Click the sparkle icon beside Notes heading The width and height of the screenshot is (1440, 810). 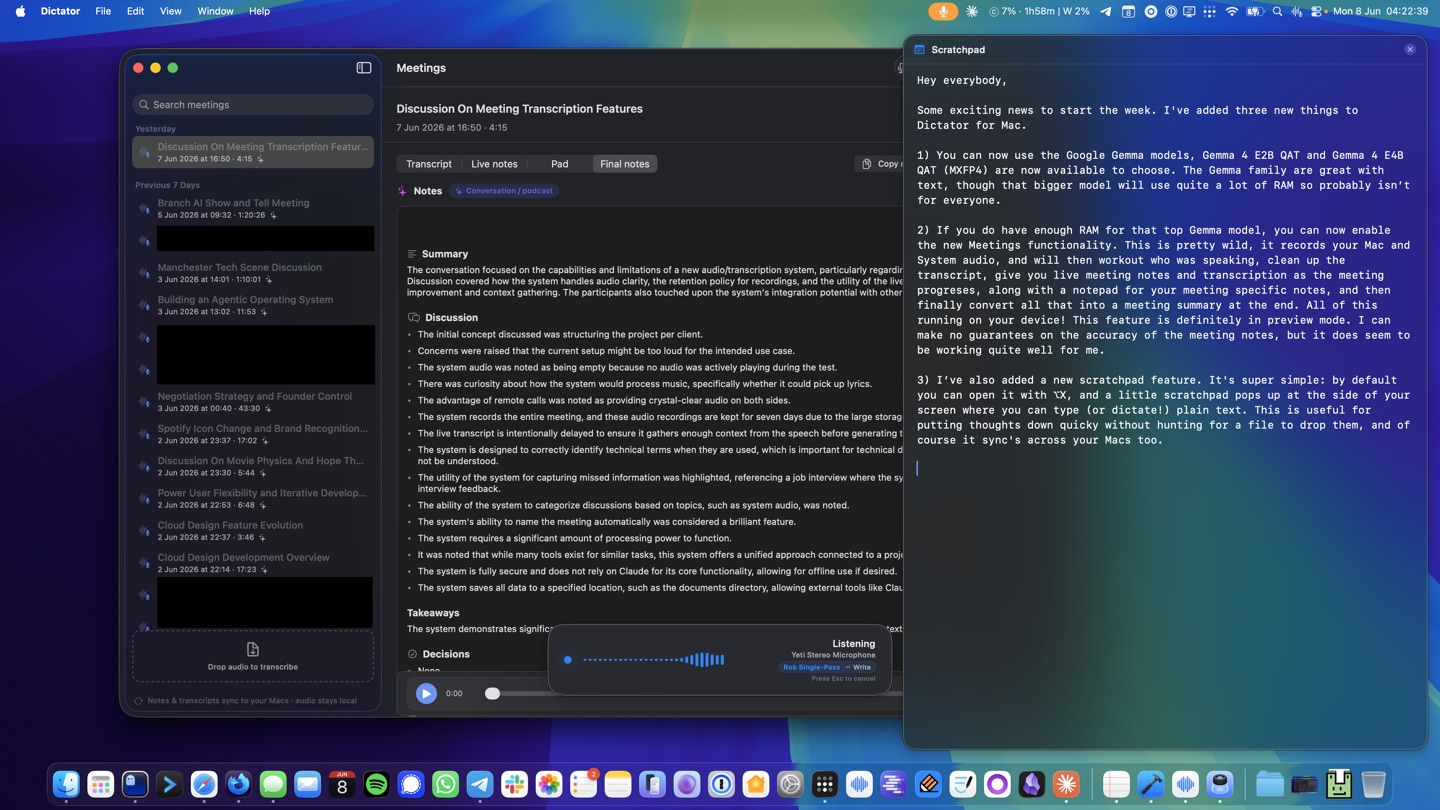pyautogui.click(x=402, y=190)
